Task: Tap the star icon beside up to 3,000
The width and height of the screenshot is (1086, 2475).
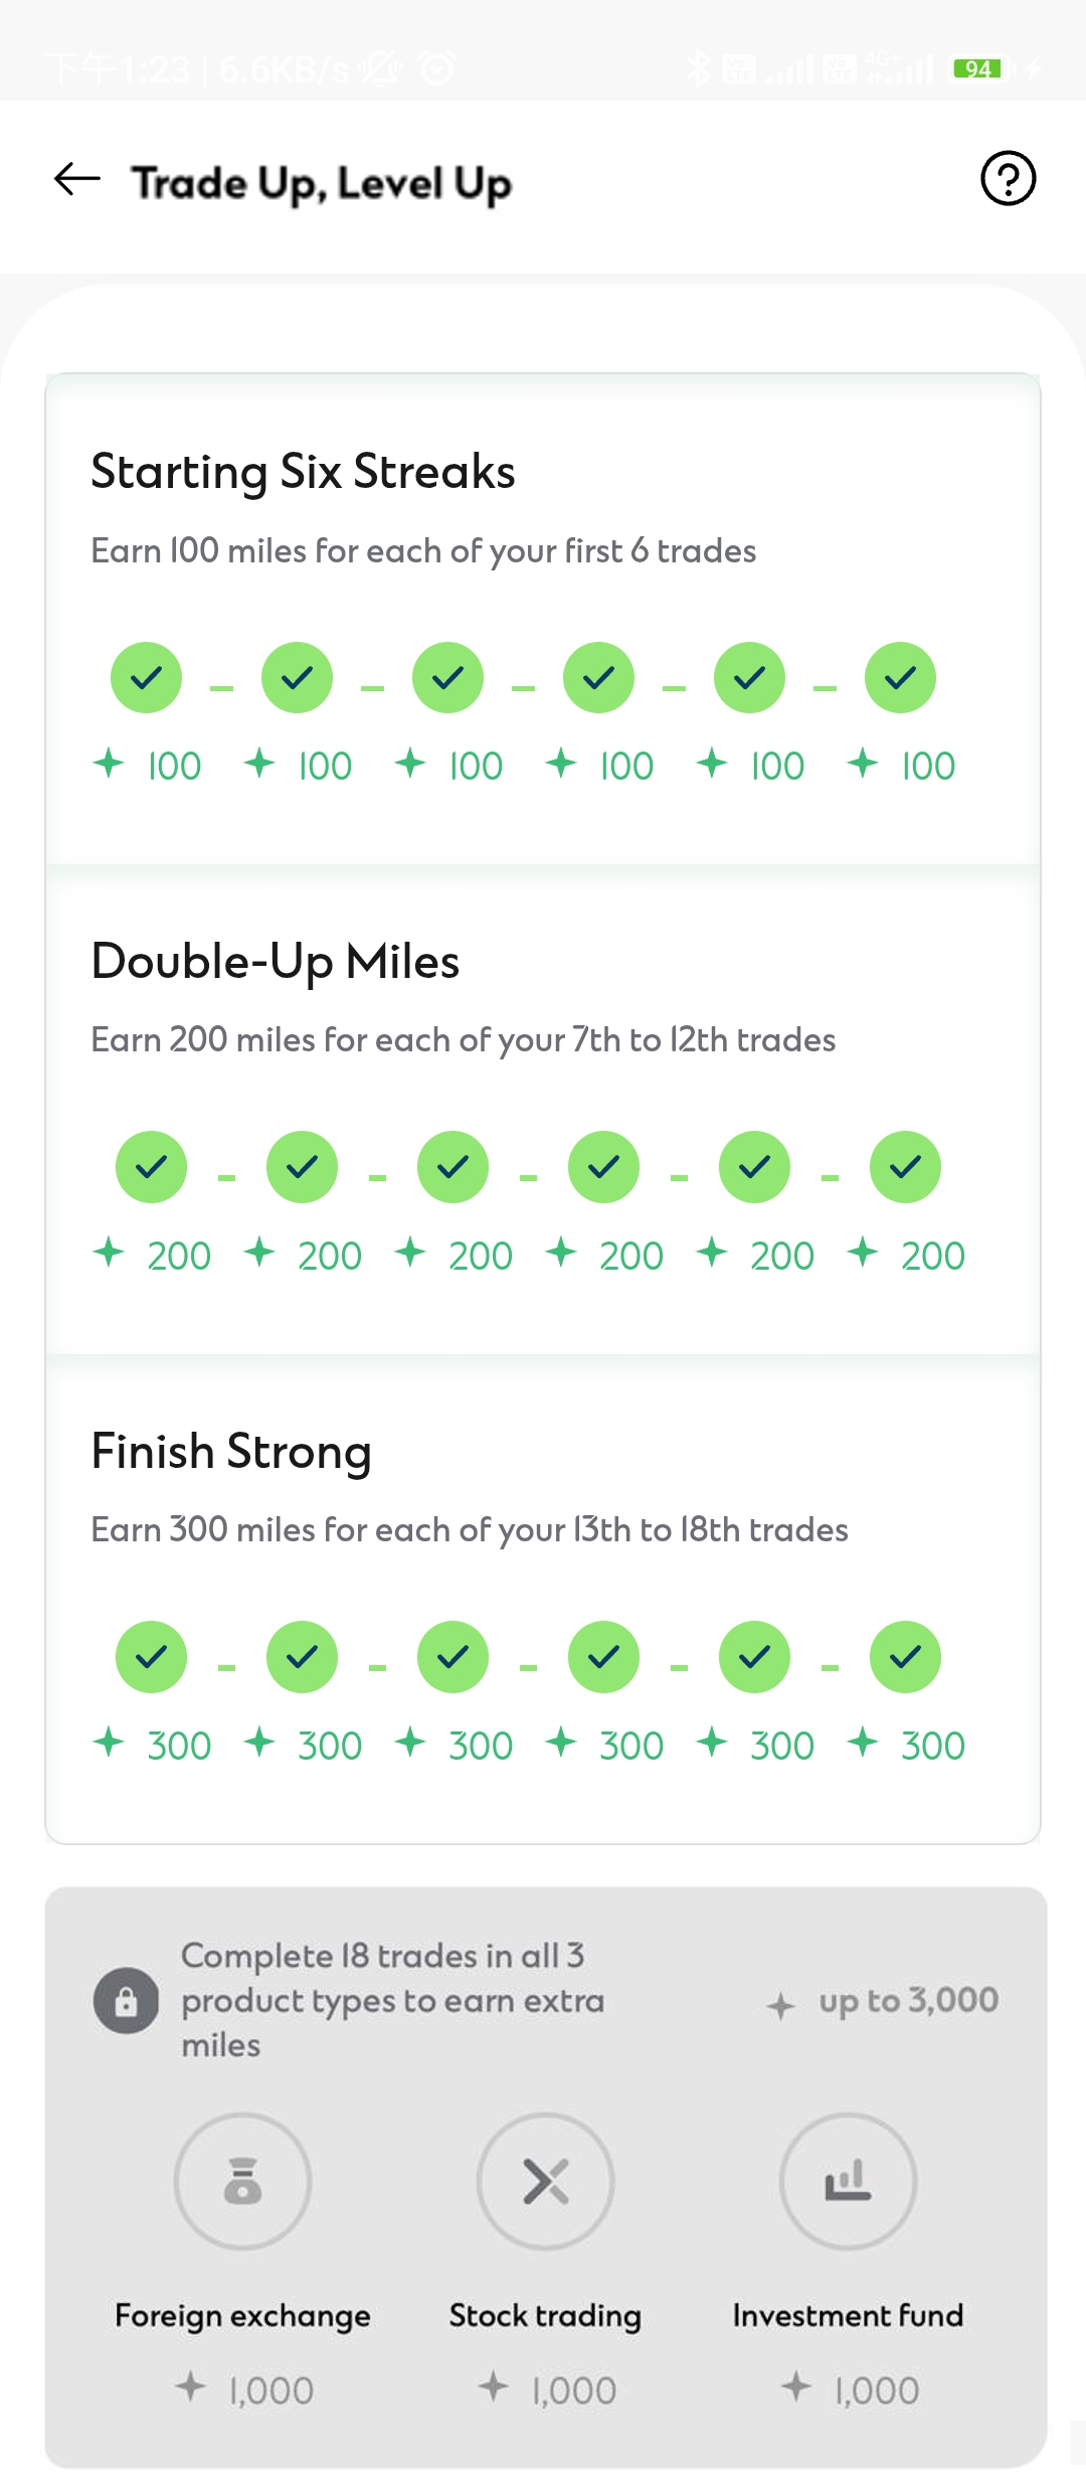Action: [781, 2004]
